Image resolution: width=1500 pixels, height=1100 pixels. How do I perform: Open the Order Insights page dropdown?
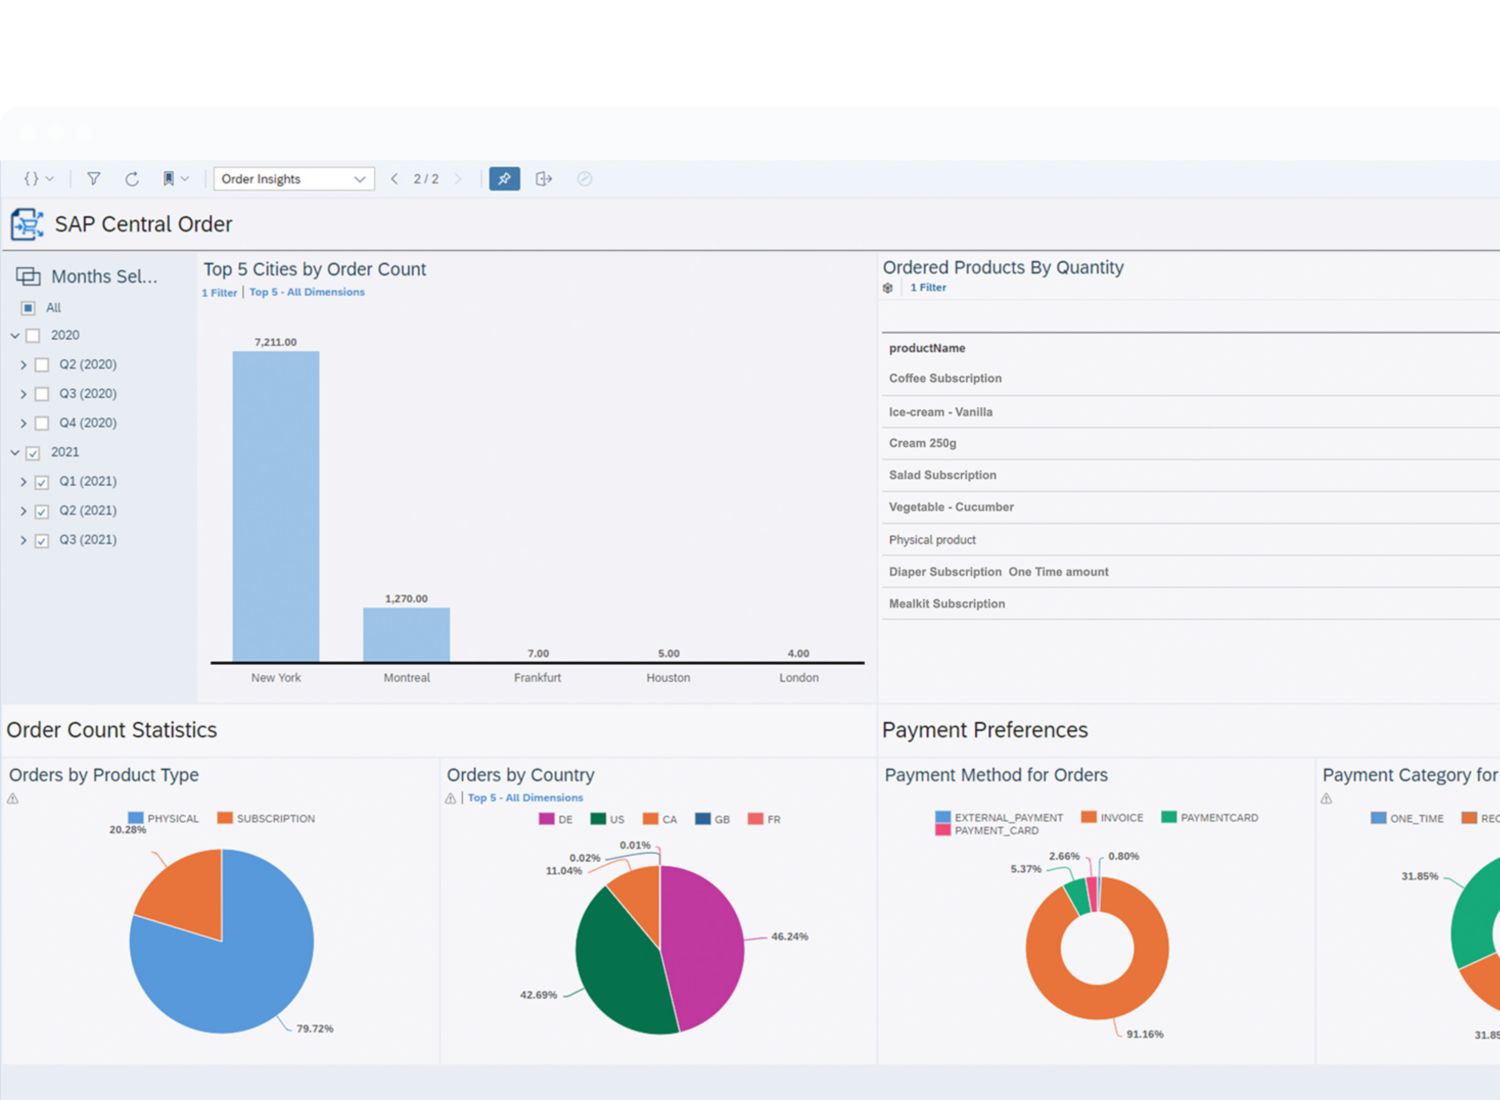(x=293, y=179)
